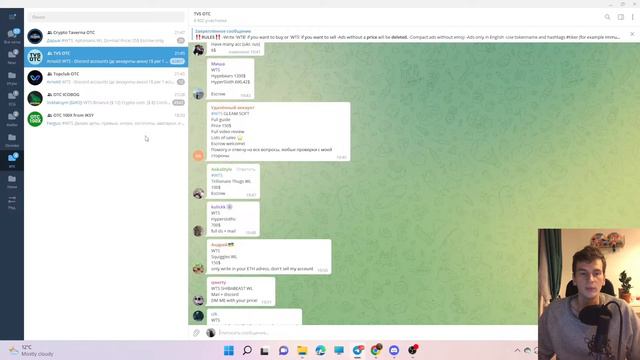Click the dark avatar of the bottom message
Screen dimensions: 640x360
point(199,316)
